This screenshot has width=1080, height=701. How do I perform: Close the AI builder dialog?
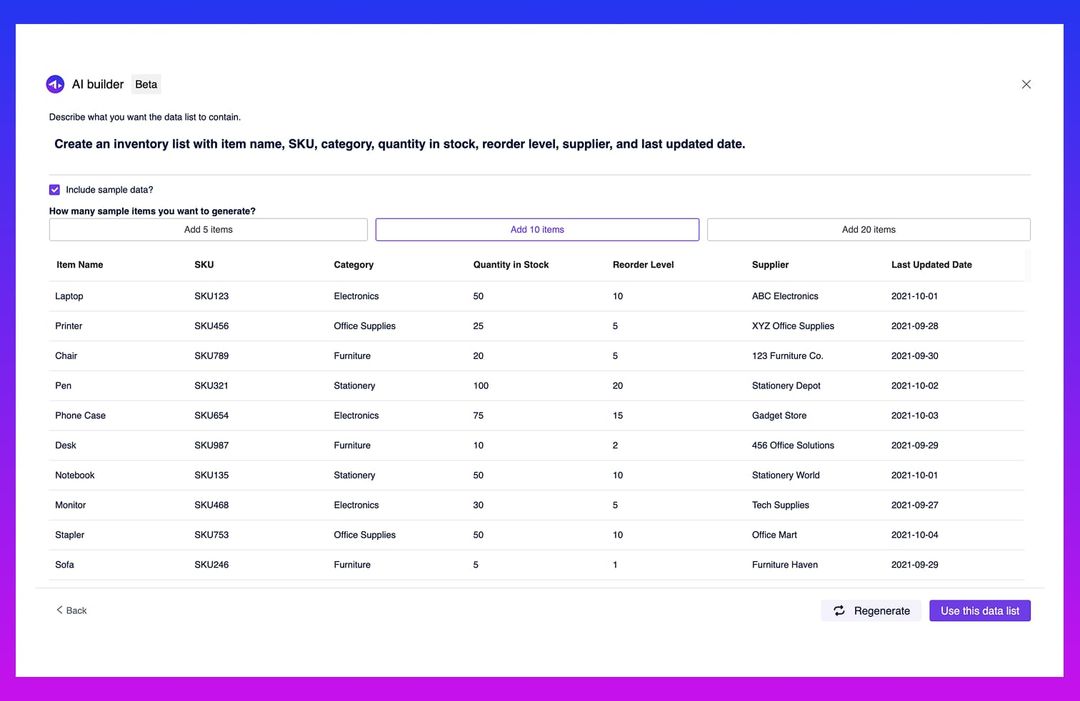pyautogui.click(x=1025, y=83)
